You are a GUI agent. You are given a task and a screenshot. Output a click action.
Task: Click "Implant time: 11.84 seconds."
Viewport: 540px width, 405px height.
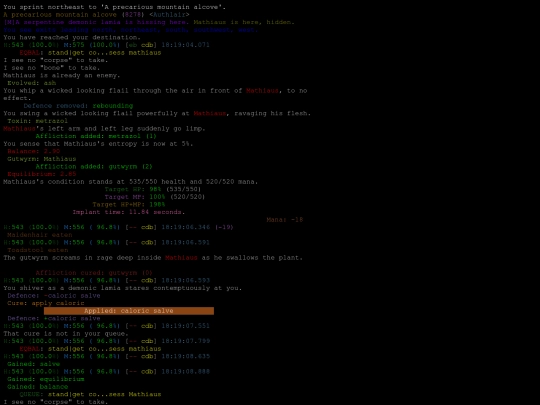pos(129,212)
